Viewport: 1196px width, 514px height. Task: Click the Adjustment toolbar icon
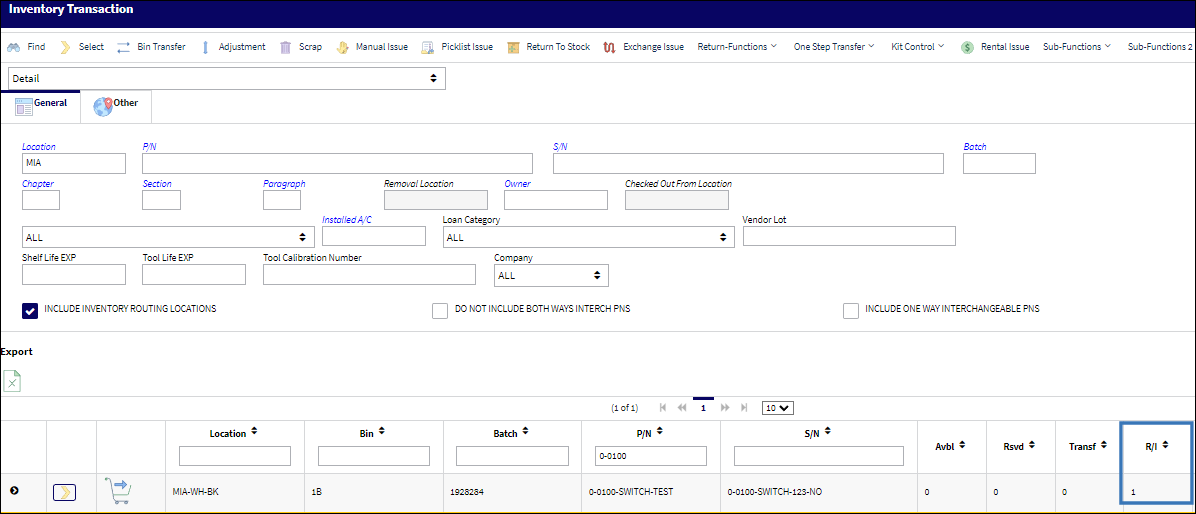(204, 47)
